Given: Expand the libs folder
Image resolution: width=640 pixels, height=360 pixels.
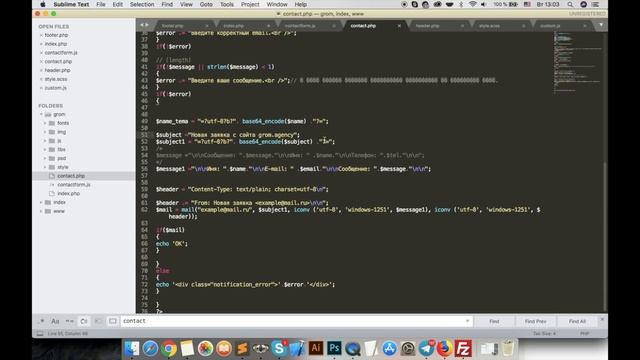Looking at the screenshot, I should point(45,149).
